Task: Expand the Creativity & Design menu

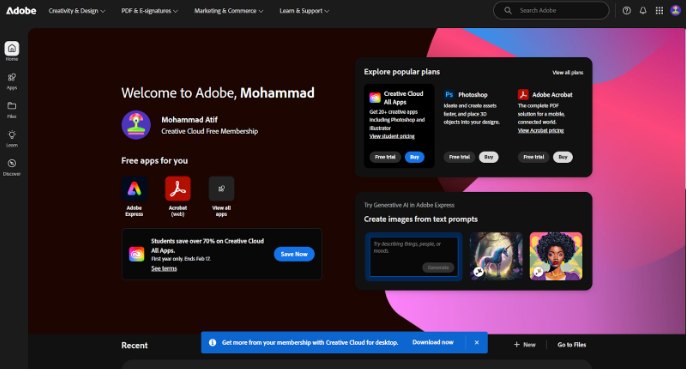Action: pos(77,11)
